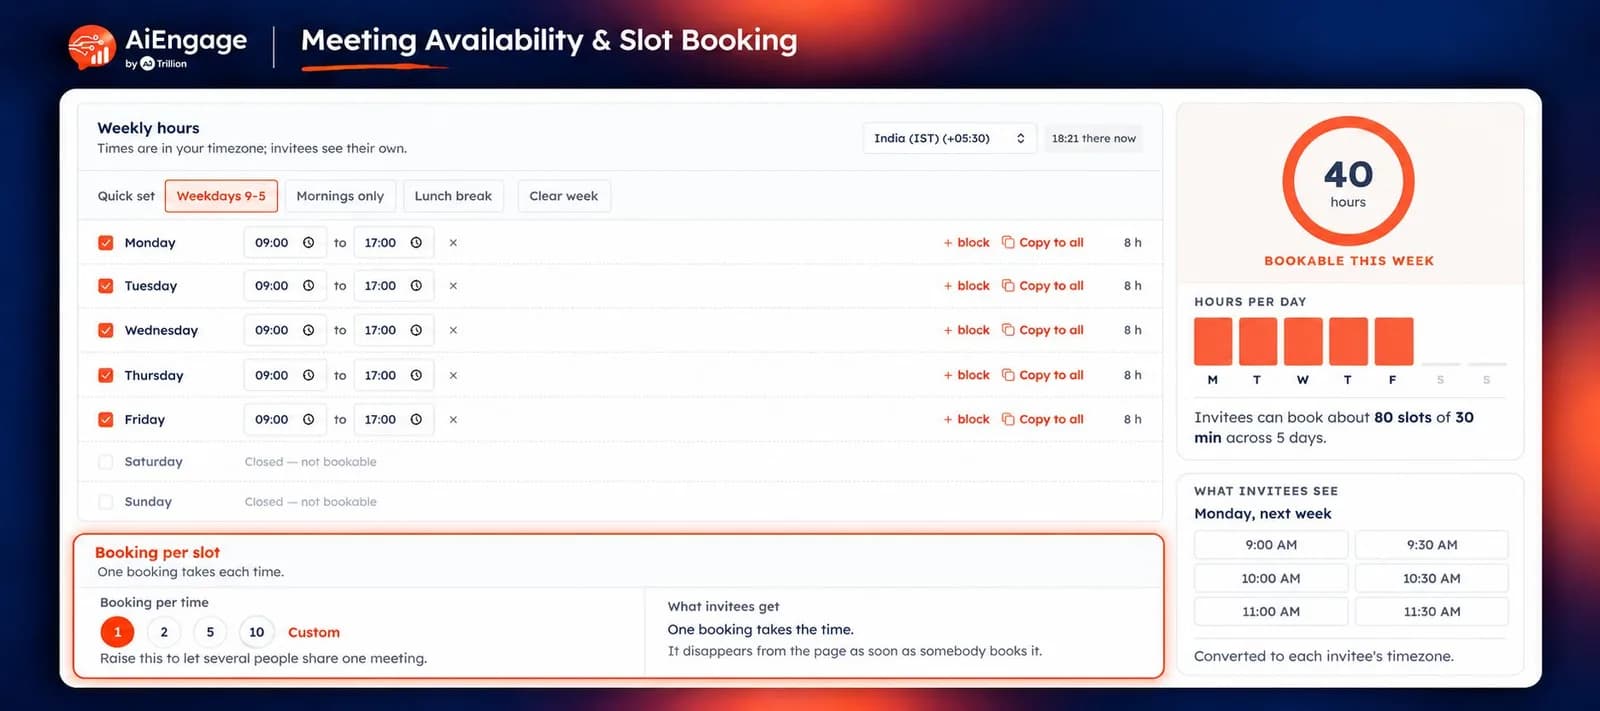This screenshot has height=711, width=1600.
Task: Edit Monday start time 09:00 field
Action: [x=285, y=243]
